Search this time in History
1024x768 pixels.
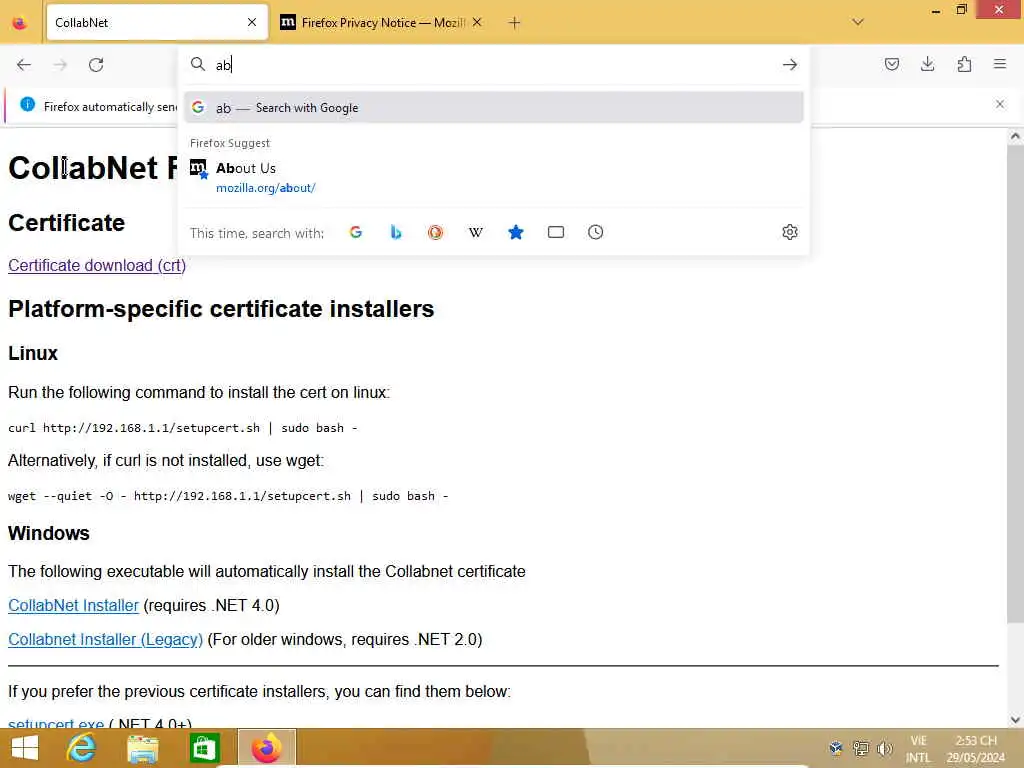pos(596,232)
